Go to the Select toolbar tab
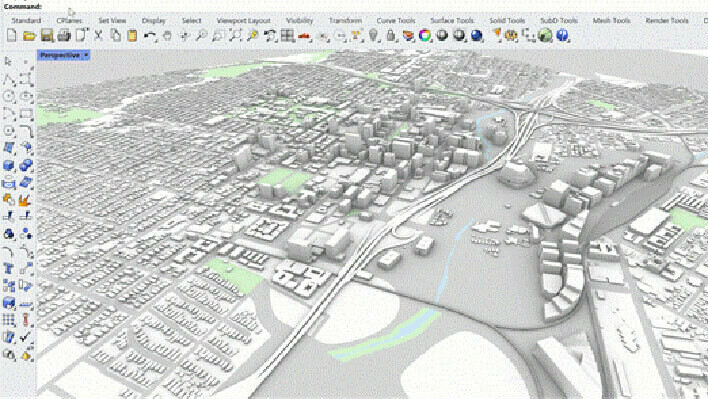708x399 pixels. pyautogui.click(x=191, y=21)
